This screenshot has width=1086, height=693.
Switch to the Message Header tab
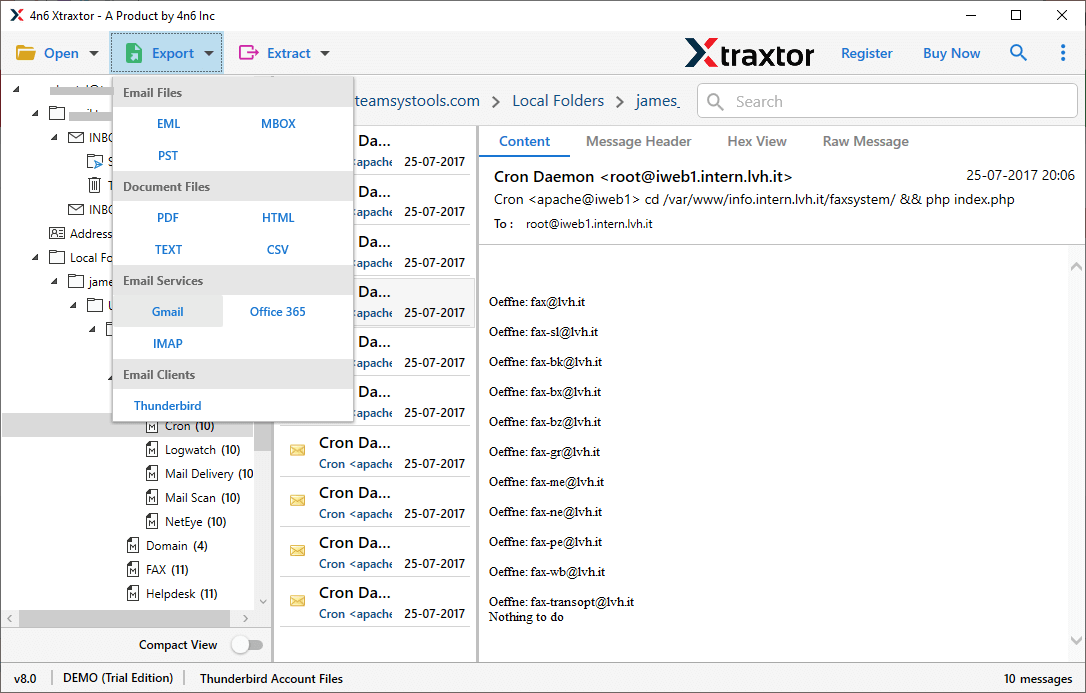tap(639, 141)
